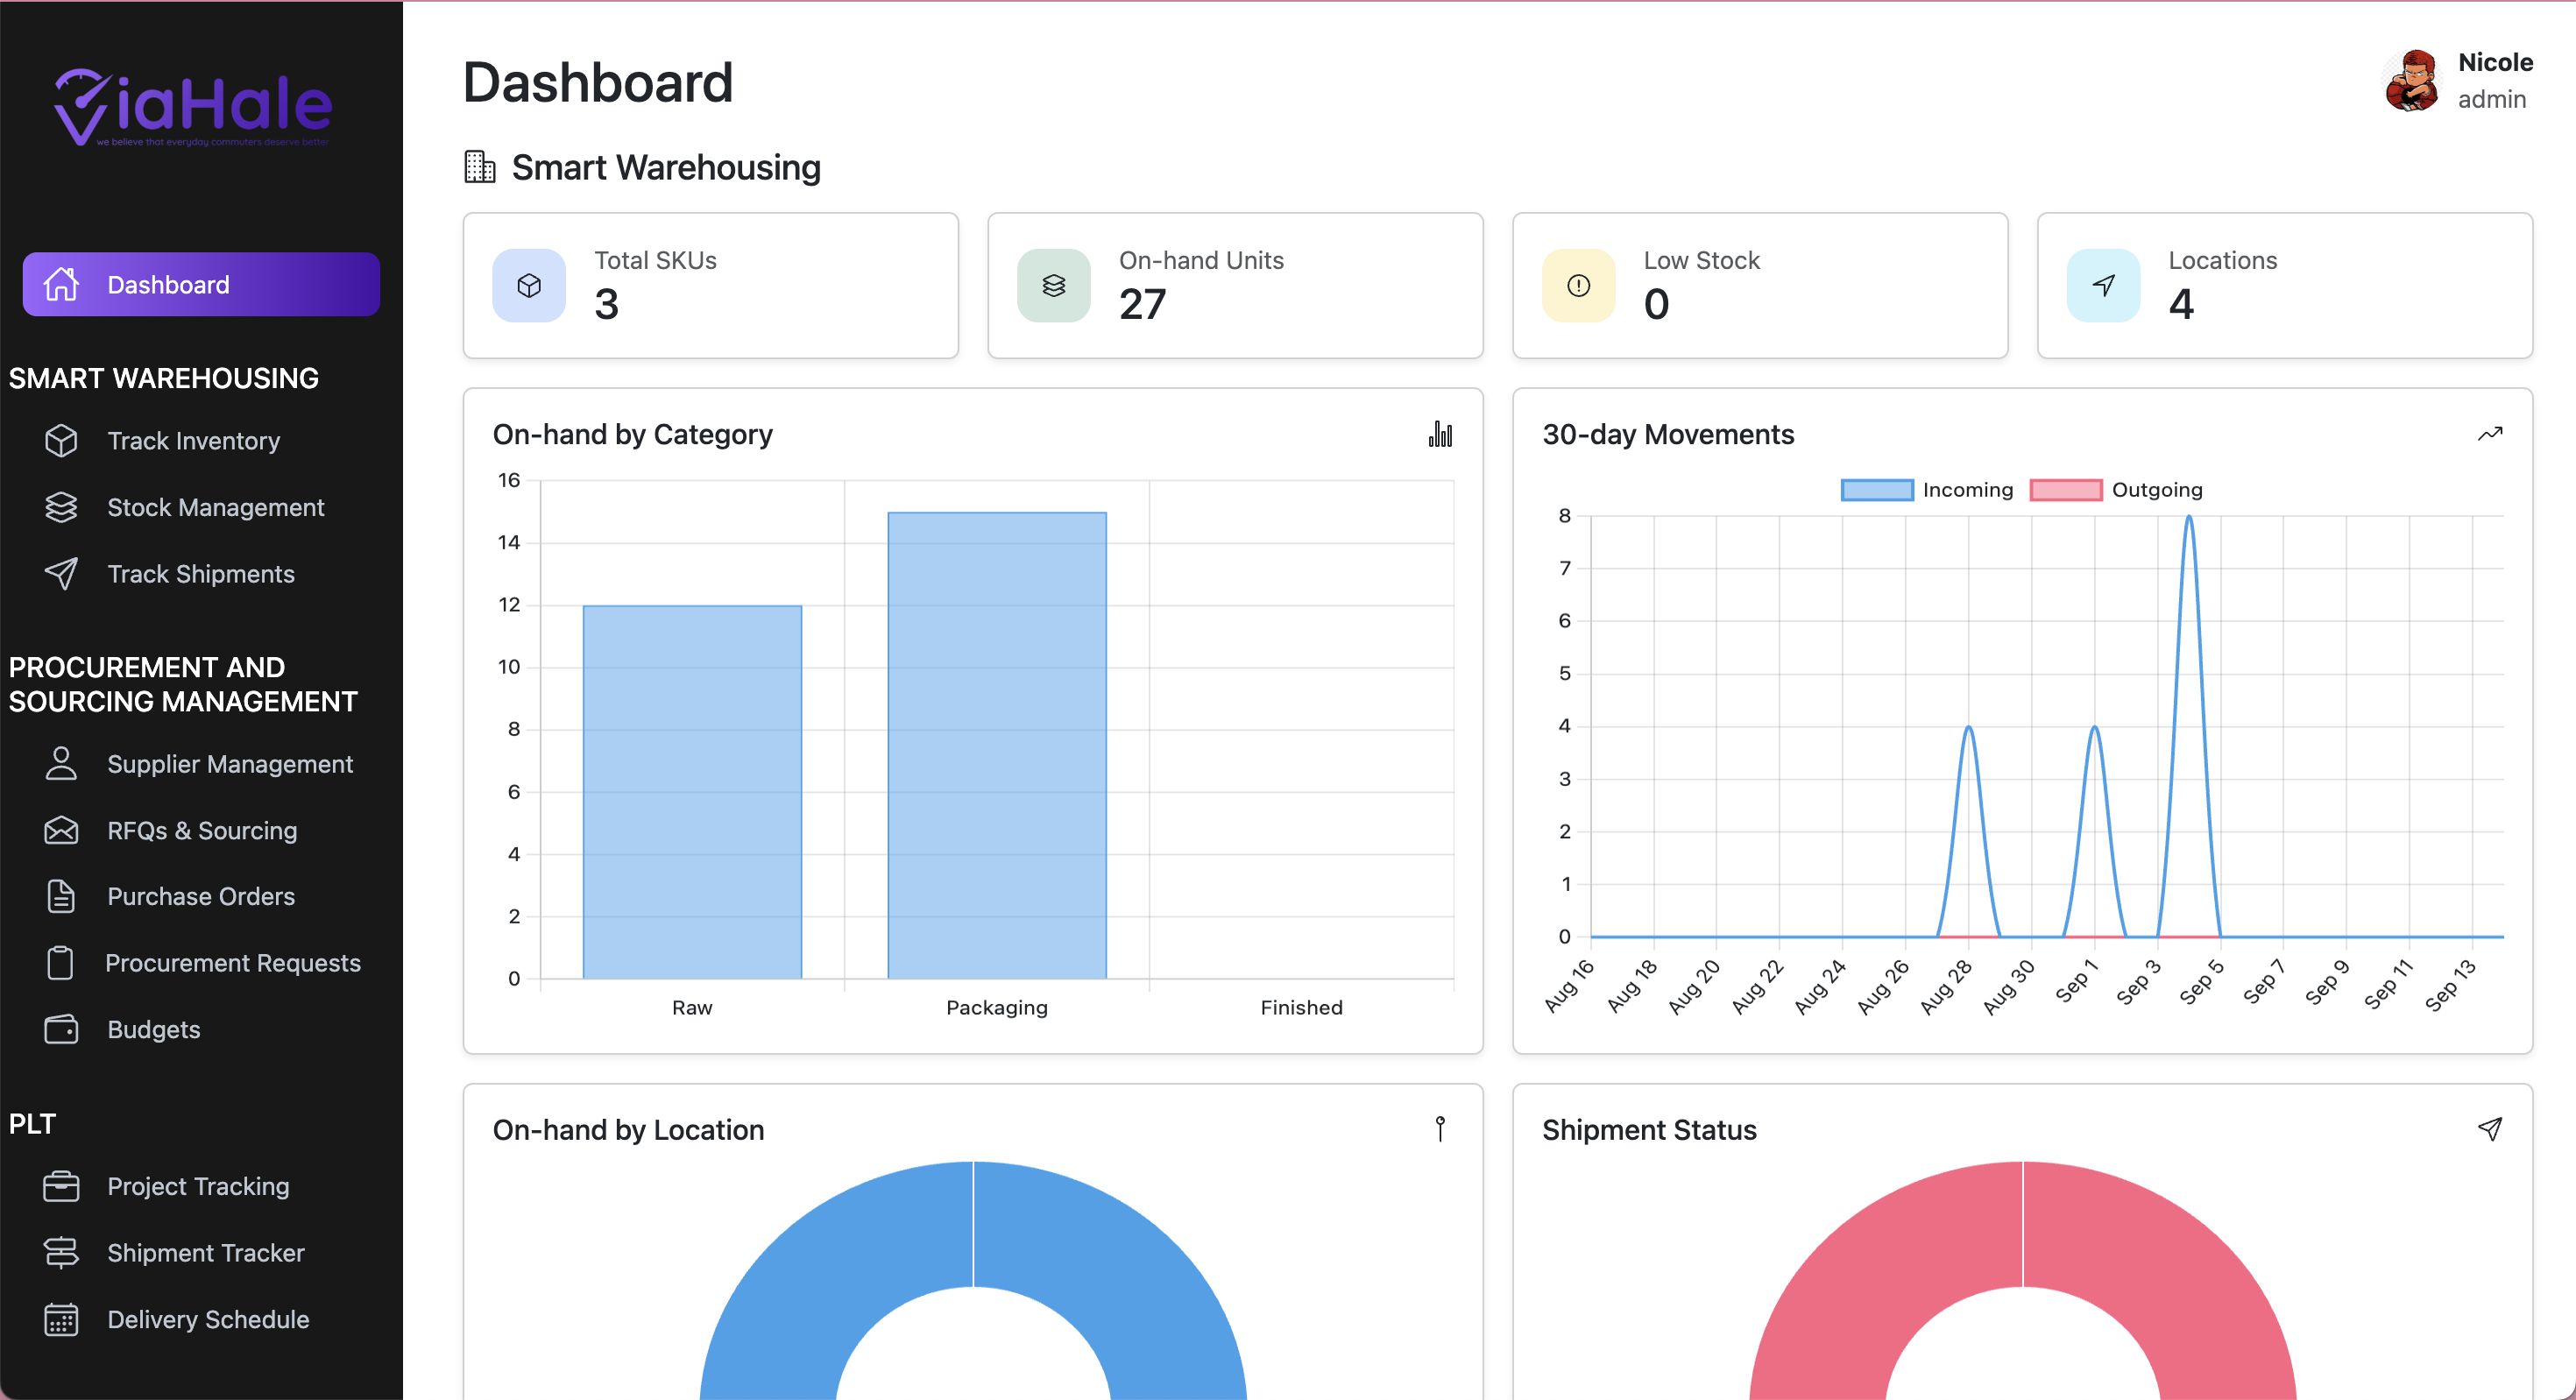Open Procurement Requests page
The width and height of the screenshot is (2576, 1400).
[x=233, y=963]
